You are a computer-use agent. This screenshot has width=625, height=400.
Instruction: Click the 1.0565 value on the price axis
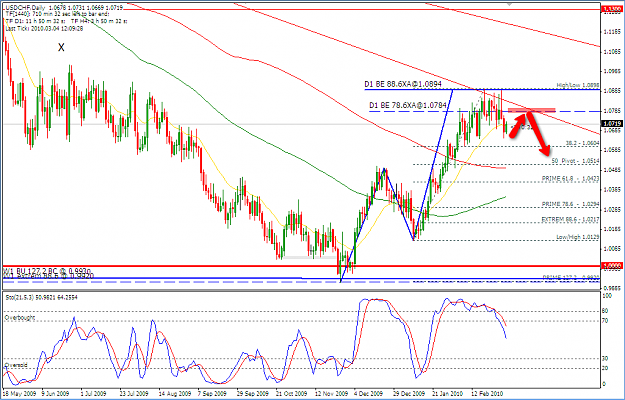613,150
